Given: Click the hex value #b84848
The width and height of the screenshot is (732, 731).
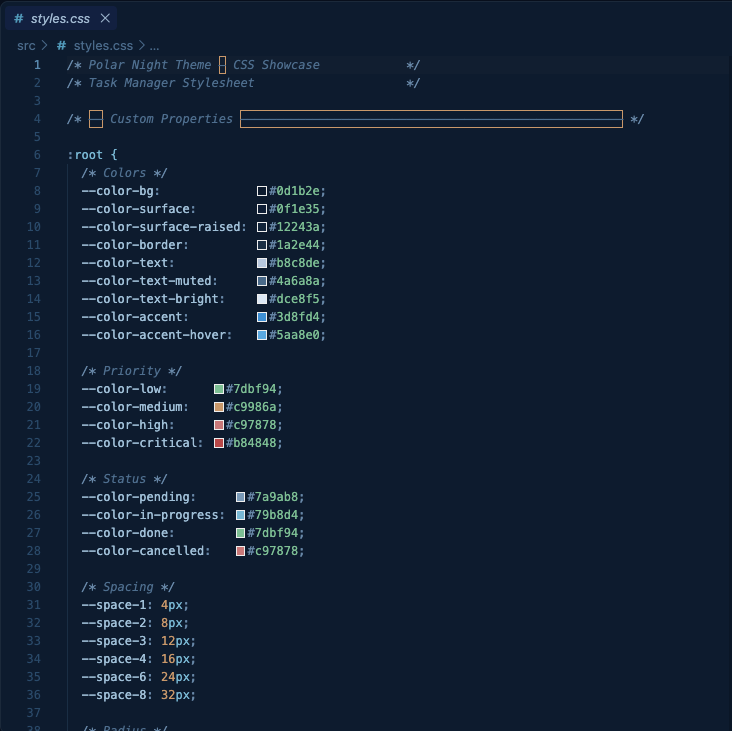Looking at the screenshot, I should coord(251,443).
